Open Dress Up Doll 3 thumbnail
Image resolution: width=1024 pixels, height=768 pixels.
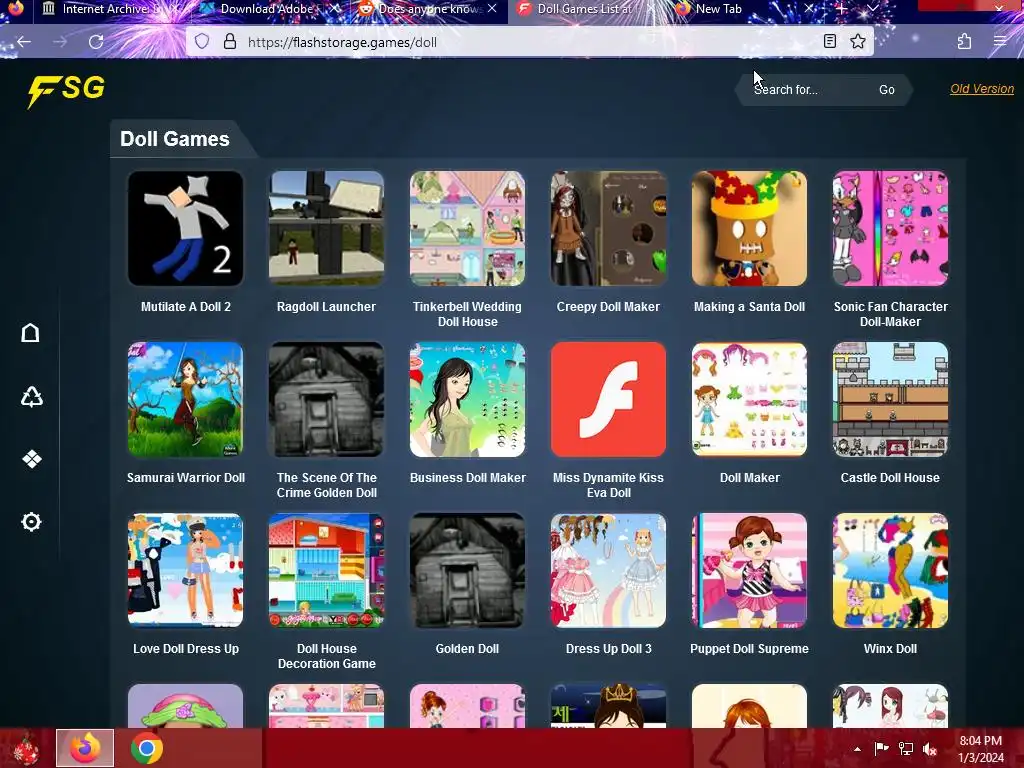(609, 571)
